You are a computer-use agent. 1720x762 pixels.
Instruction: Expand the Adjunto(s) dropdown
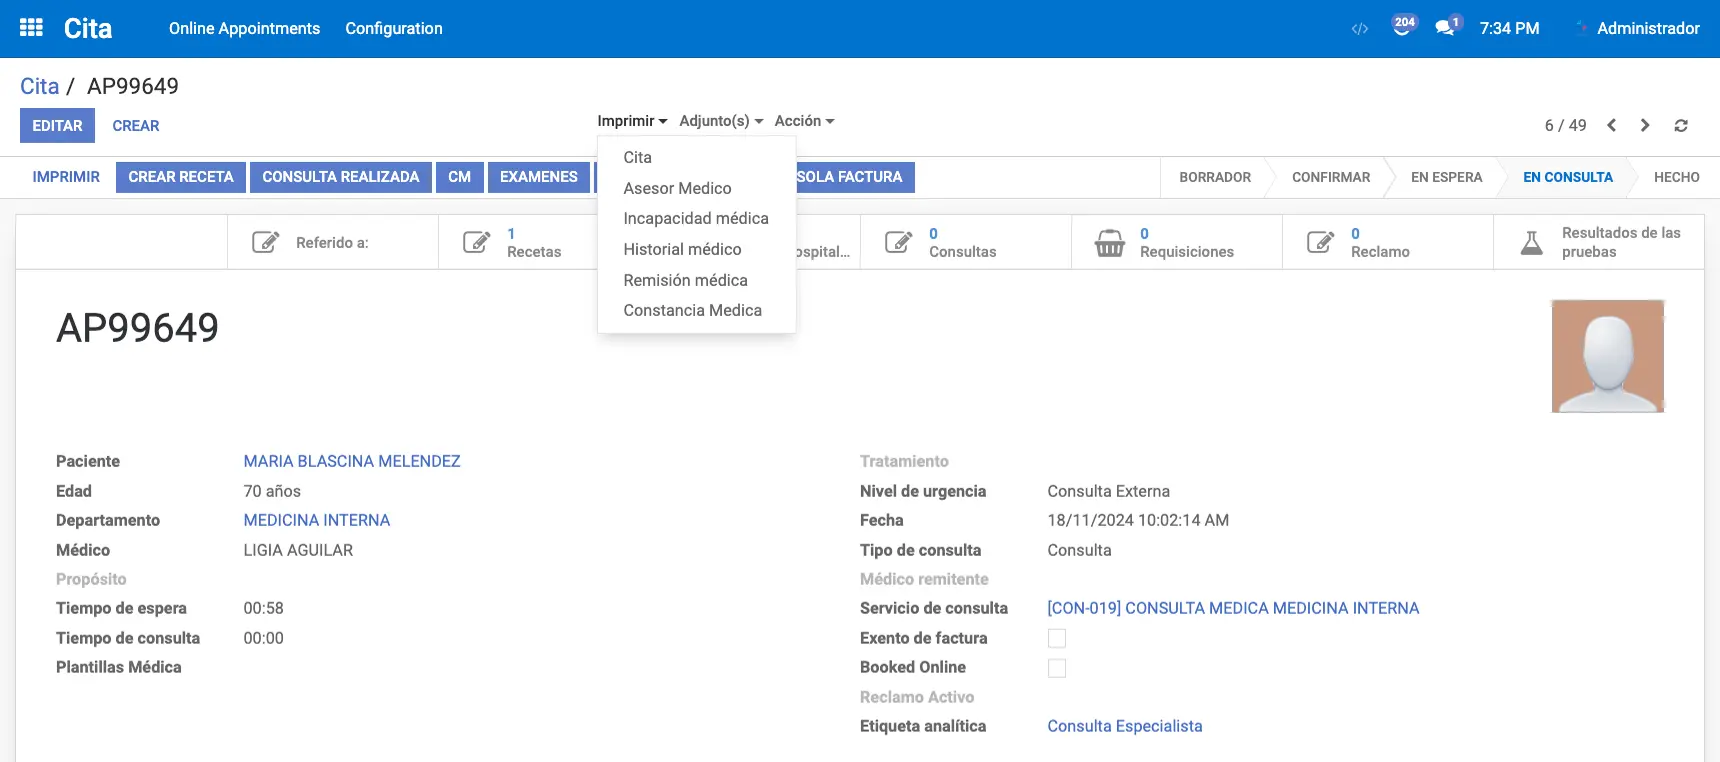[x=720, y=121]
